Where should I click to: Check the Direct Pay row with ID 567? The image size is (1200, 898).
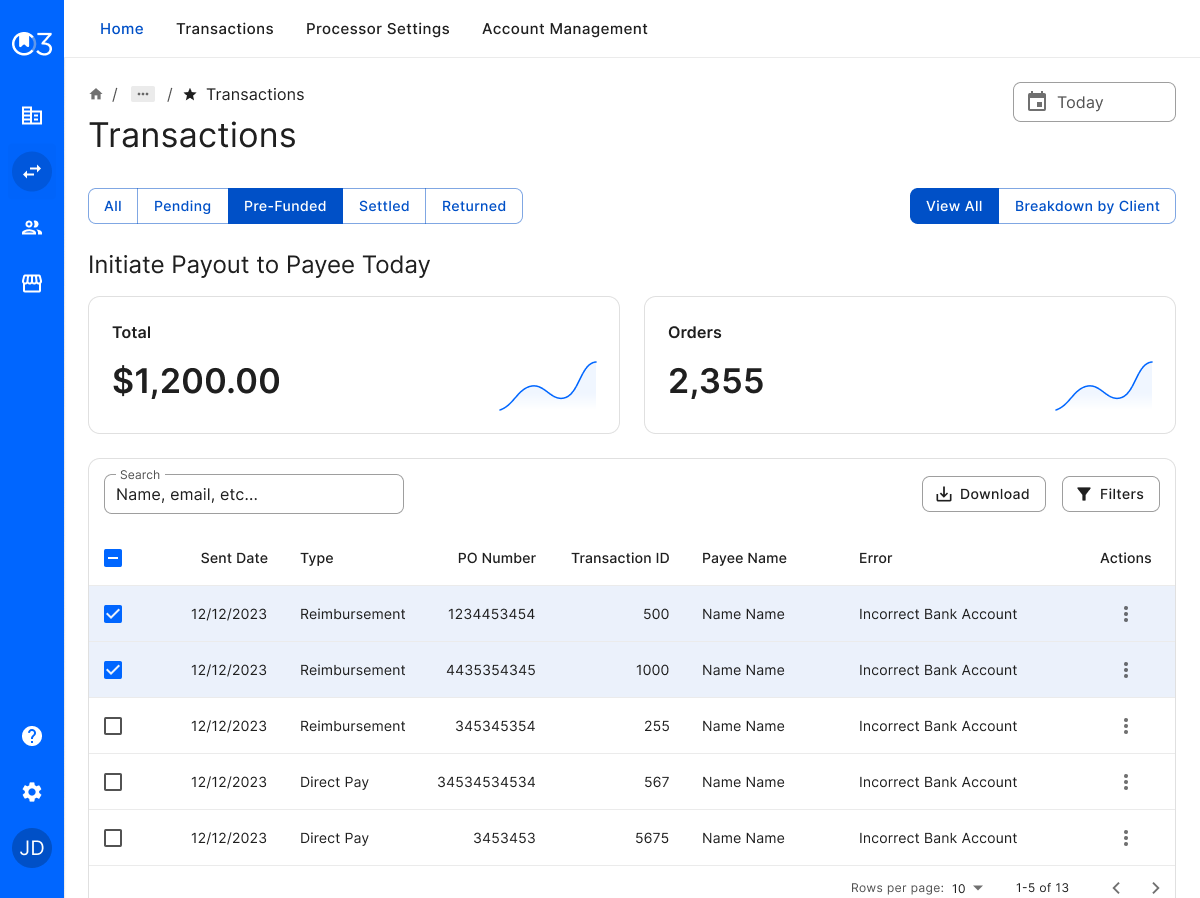[113, 782]
